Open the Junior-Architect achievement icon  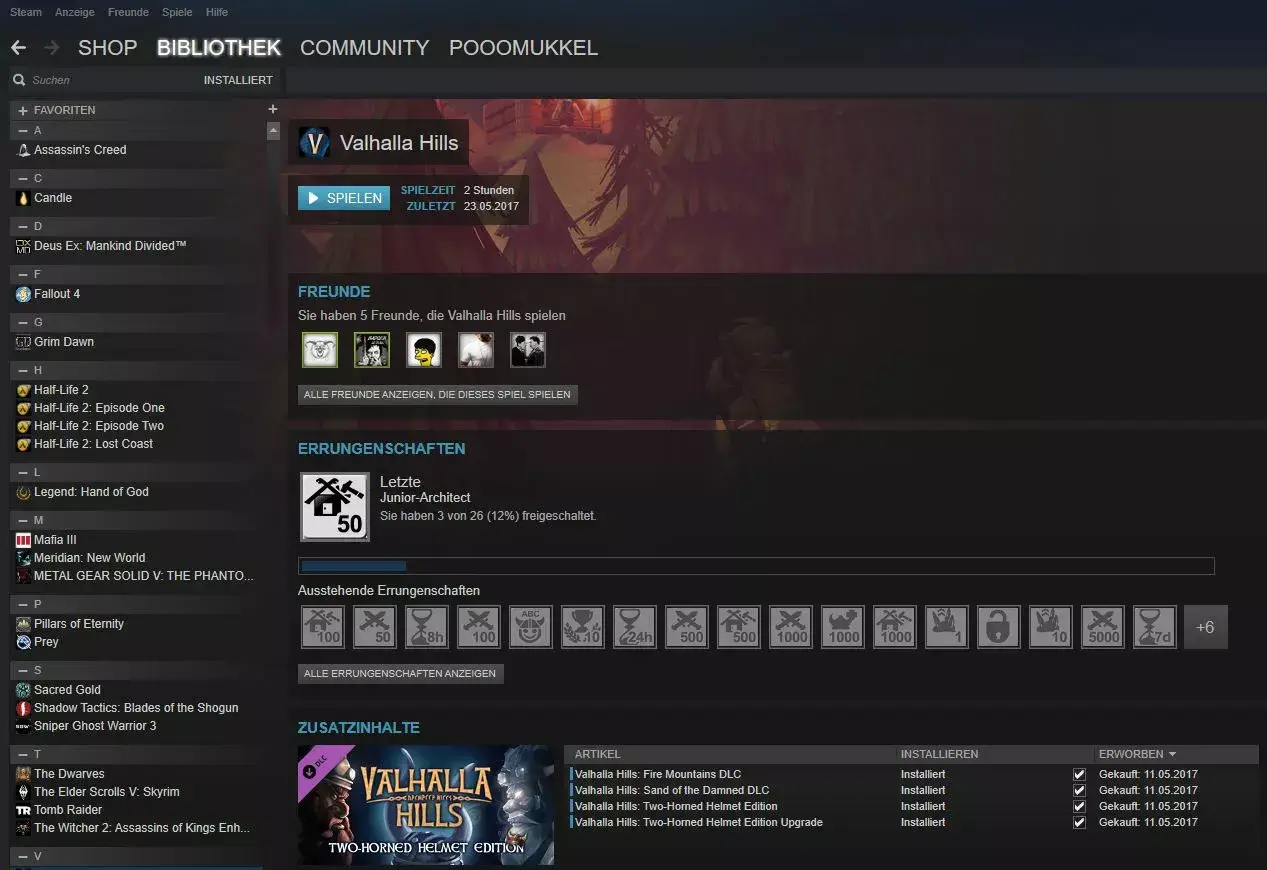point(335,507)
